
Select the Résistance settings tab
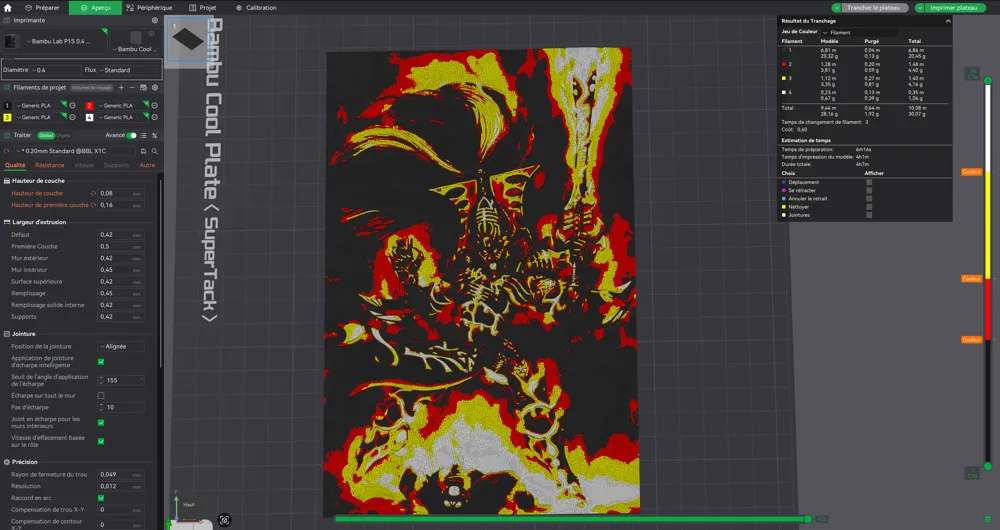pyautogui.click(x=50, y=165)
